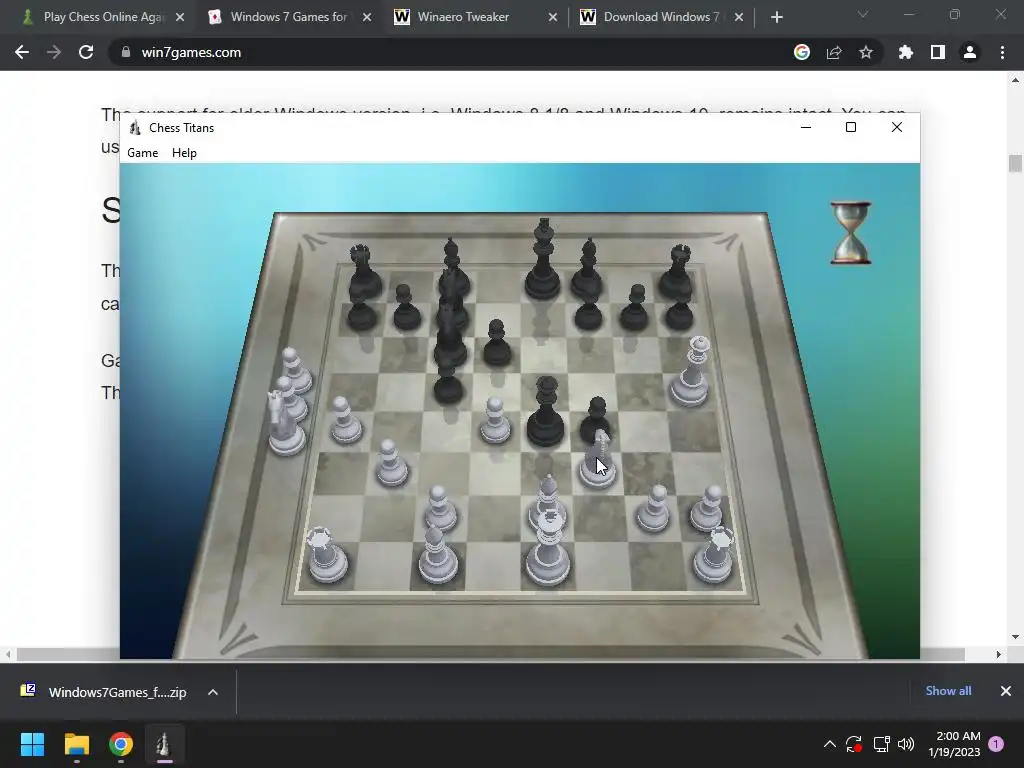This screenshot has height=768, width=1024.
Task: Maximize the Chess Titans window
Action: 851,127
